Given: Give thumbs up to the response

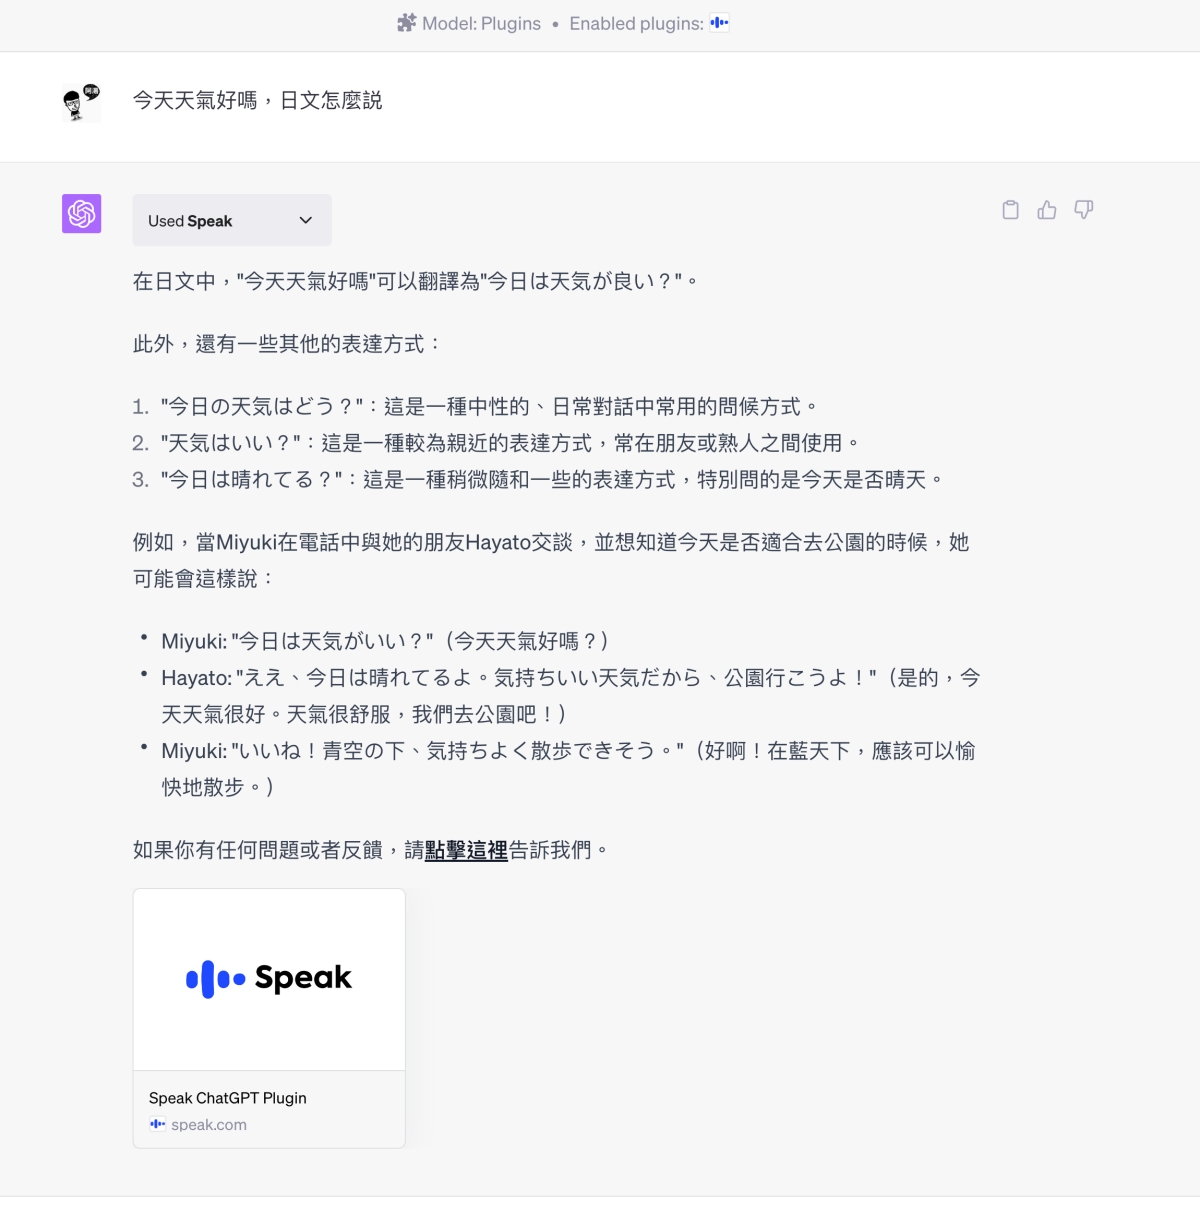Looking at the screenshot, I should pos(1047,210).
